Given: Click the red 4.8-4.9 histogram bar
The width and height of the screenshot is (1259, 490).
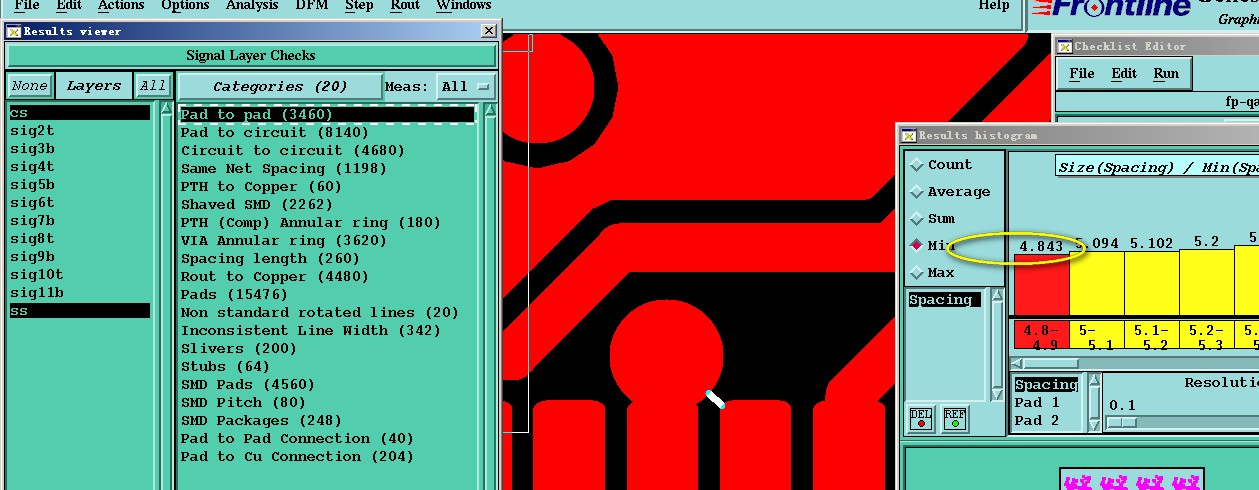Looking at the screenshot, I should [1041, 285].
